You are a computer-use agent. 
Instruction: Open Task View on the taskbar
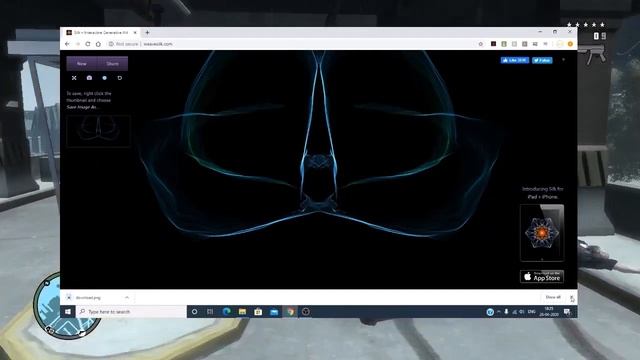(x=210, y=312)
